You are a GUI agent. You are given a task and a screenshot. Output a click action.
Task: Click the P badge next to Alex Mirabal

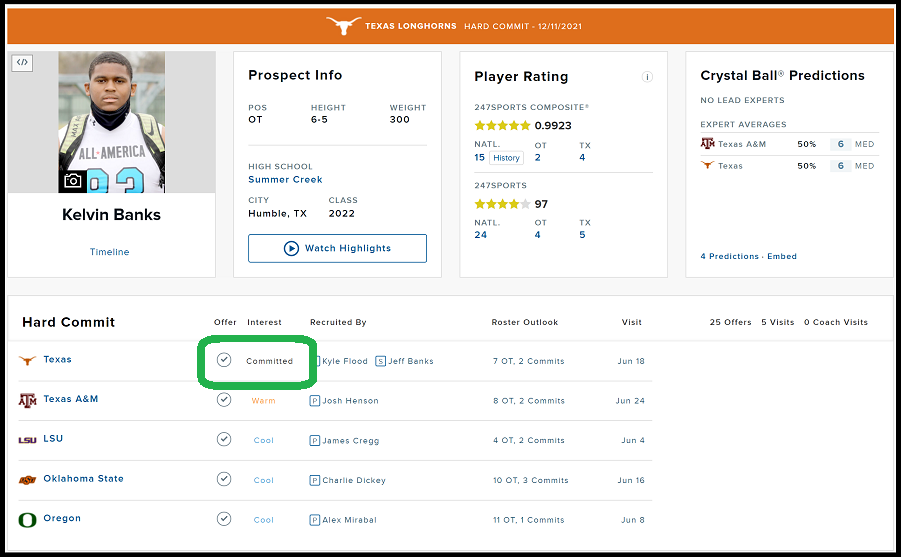tap(314, 520)
